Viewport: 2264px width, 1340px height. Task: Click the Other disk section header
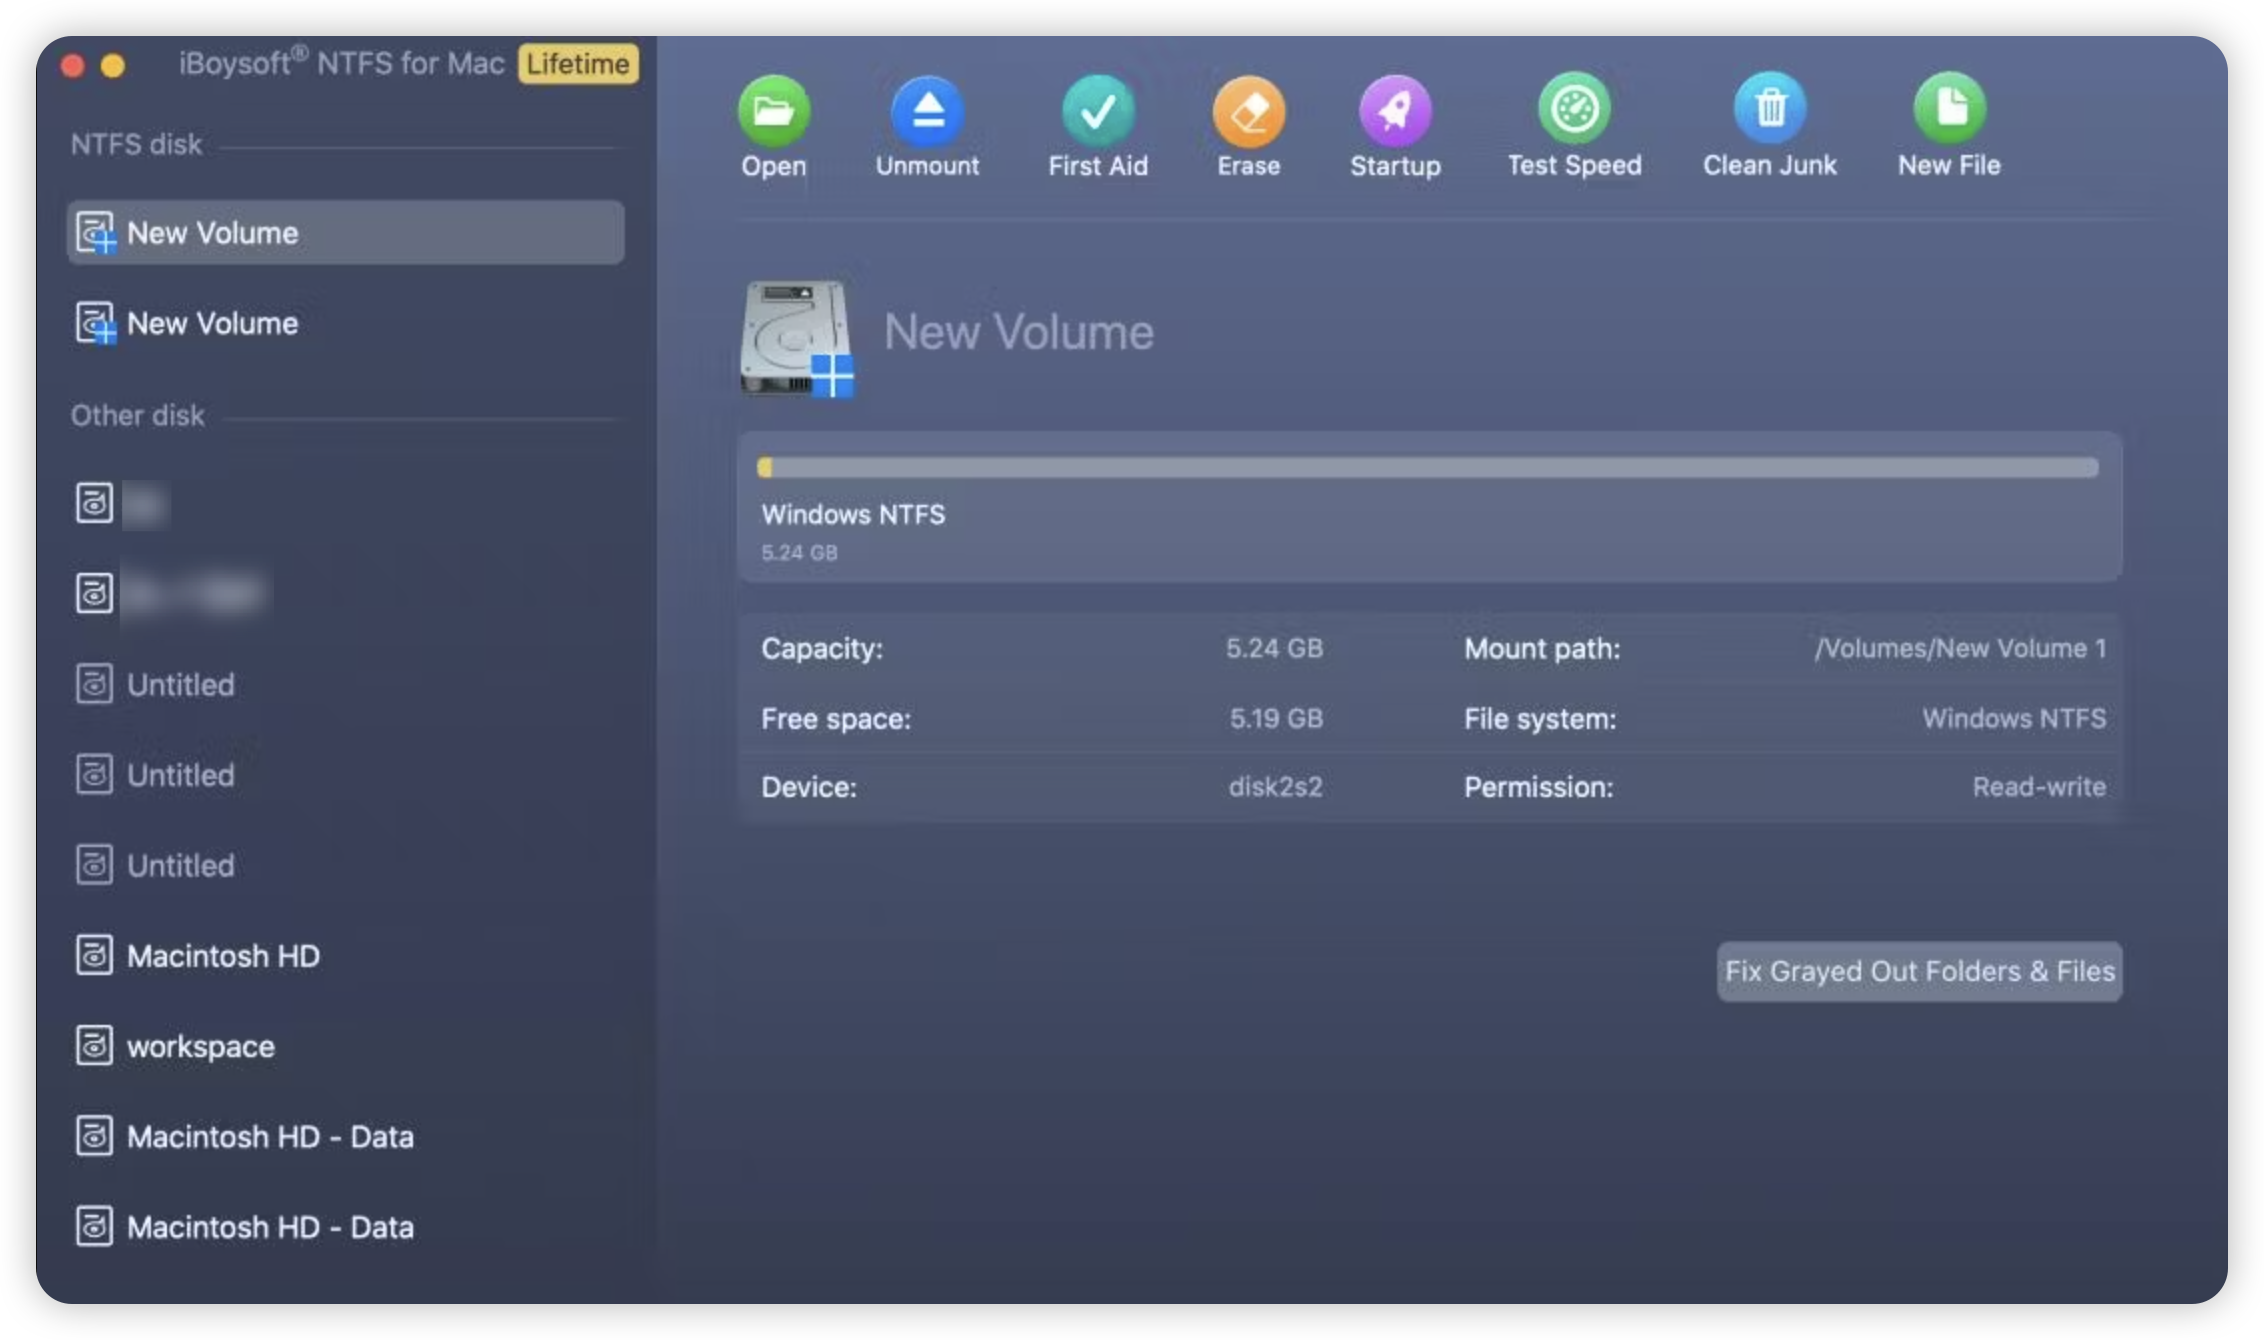tap(137, 415)
